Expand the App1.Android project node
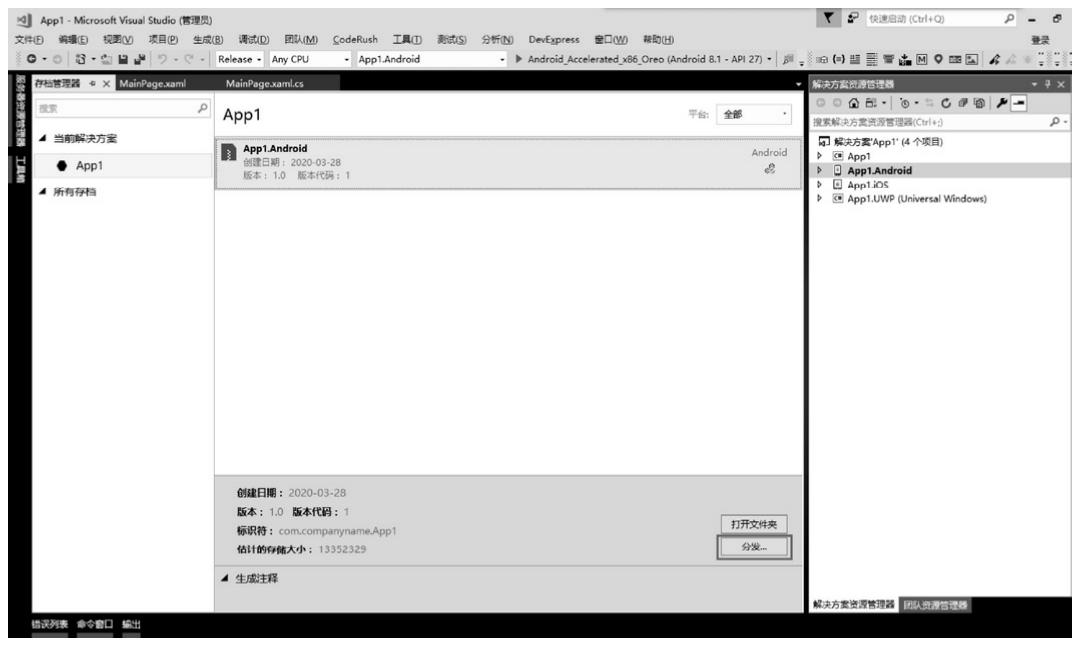The width and height of the screenshot is (1079, 646). [x=820, y=170]
